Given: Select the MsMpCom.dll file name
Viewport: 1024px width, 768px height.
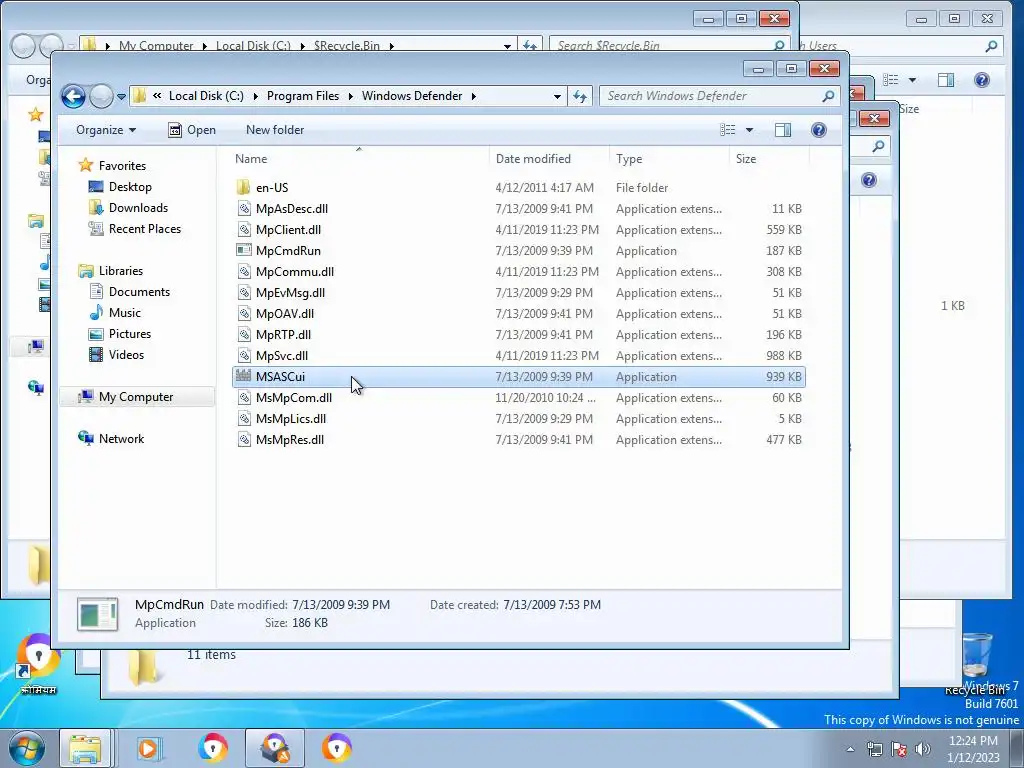Looking at the screenshot, I should coord(294,398).
